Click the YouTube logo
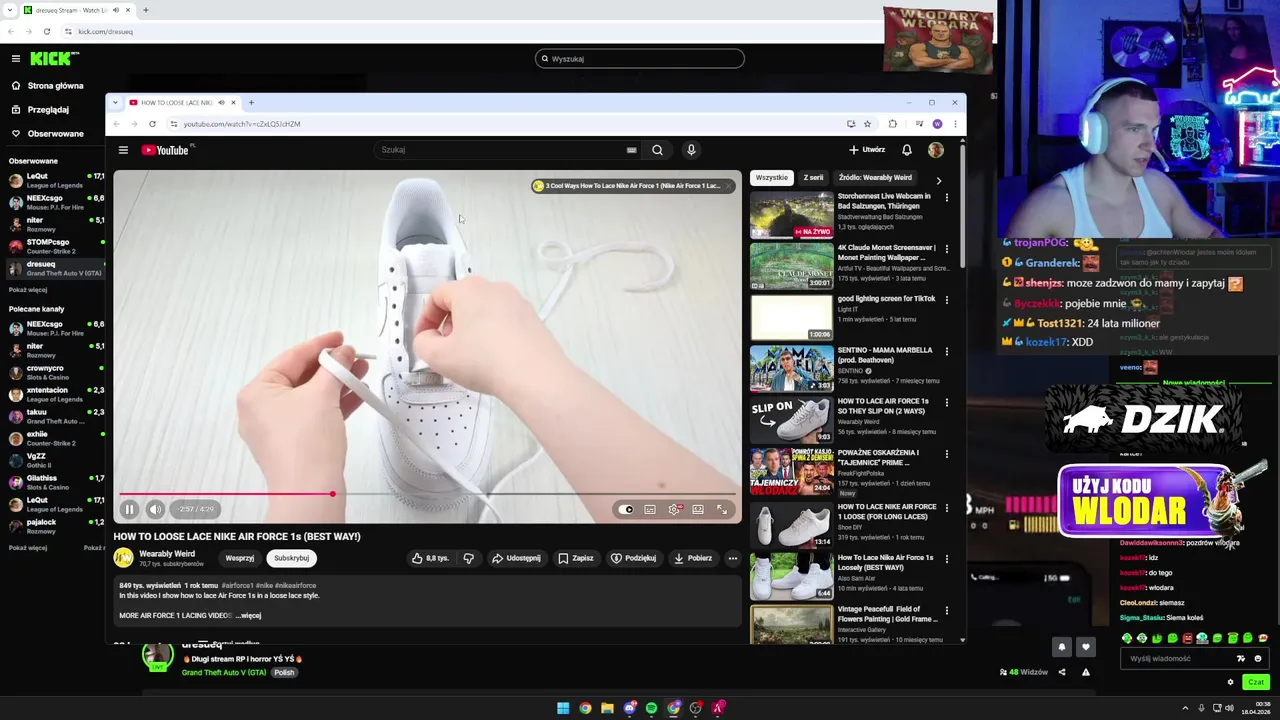Image resolution: width=1280 pixels, height=720 pixels. [x=165, y=150]
